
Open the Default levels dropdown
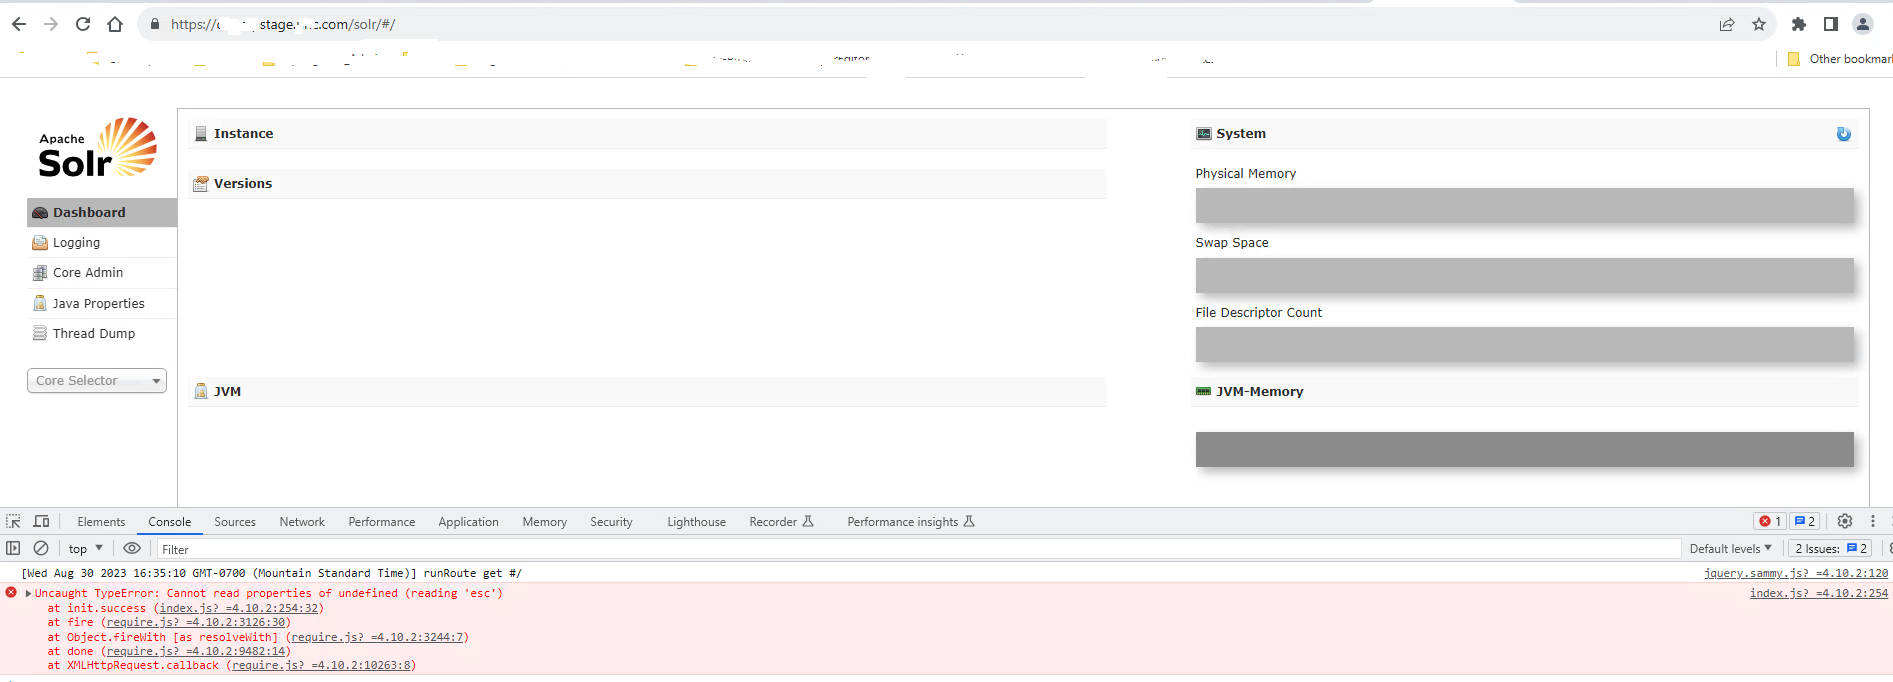tap(1731, 548)
